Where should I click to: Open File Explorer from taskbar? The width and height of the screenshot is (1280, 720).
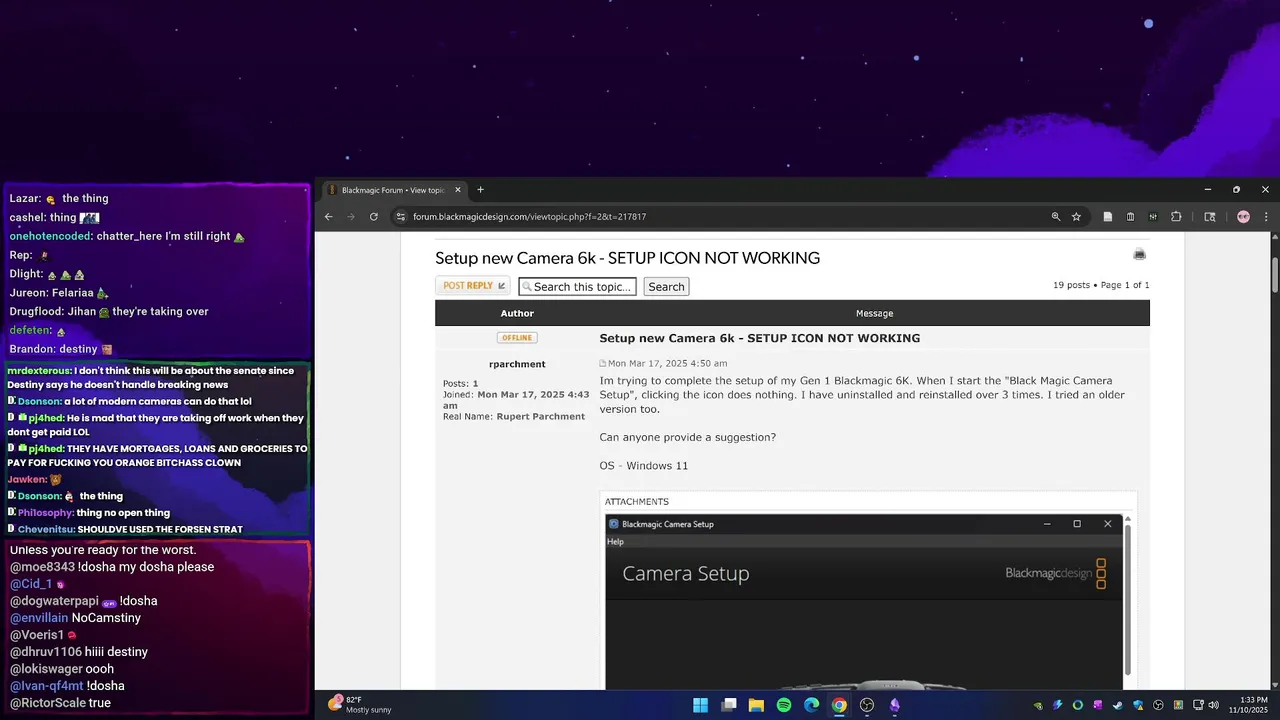(756, 705)
